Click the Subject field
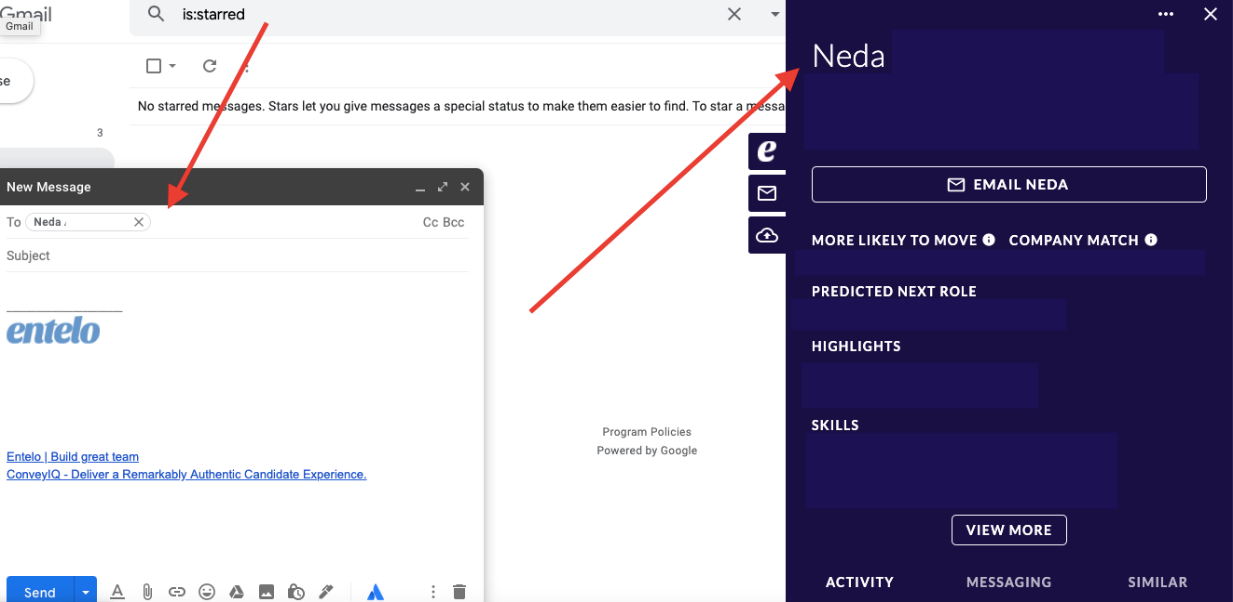Viewport: 1233px width, 602px height. [x=237, y=256]
